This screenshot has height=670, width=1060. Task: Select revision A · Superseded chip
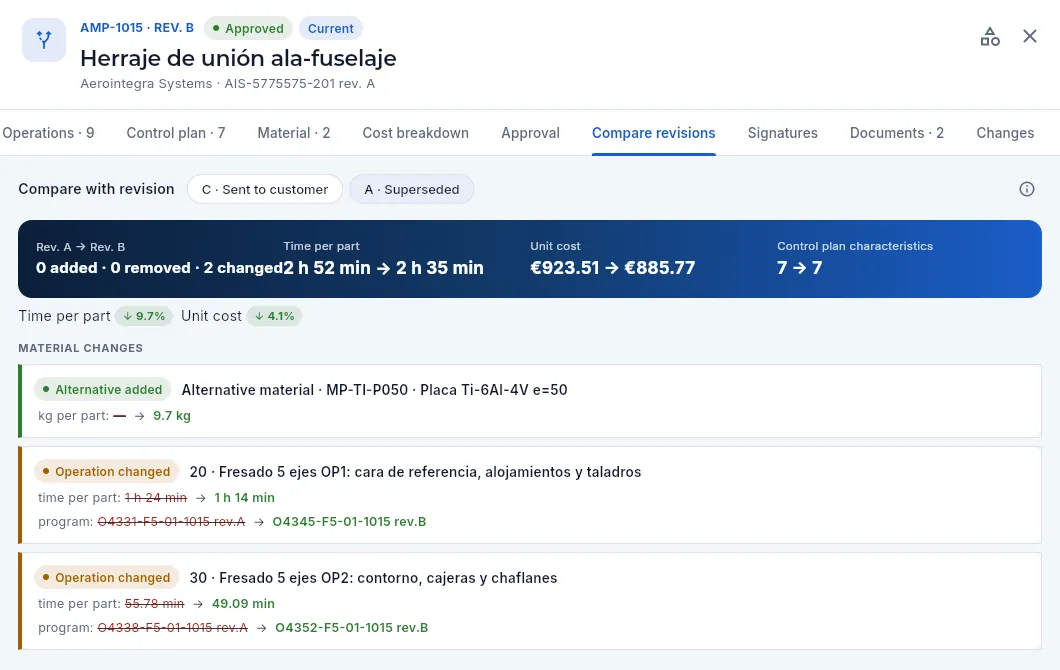[412, 189]
